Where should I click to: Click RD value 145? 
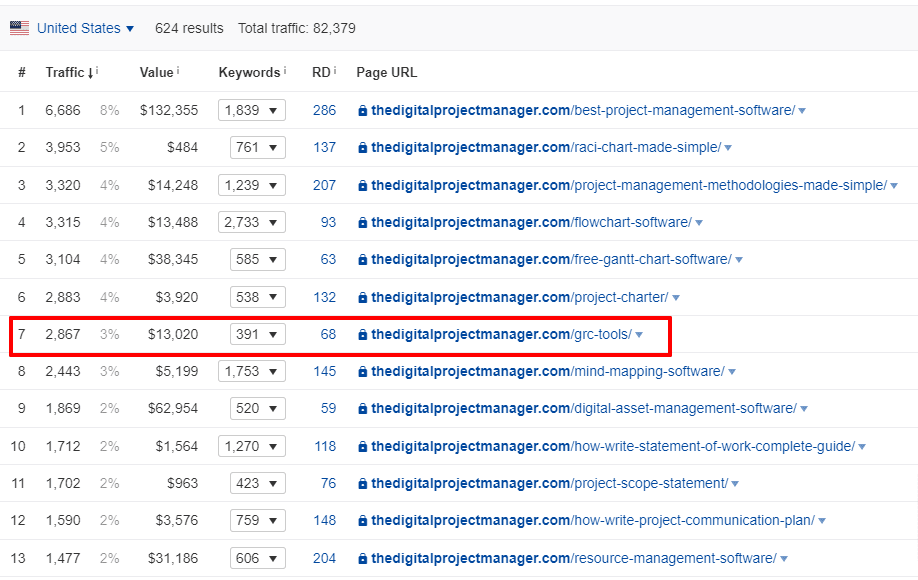click(x=324, y=371)
